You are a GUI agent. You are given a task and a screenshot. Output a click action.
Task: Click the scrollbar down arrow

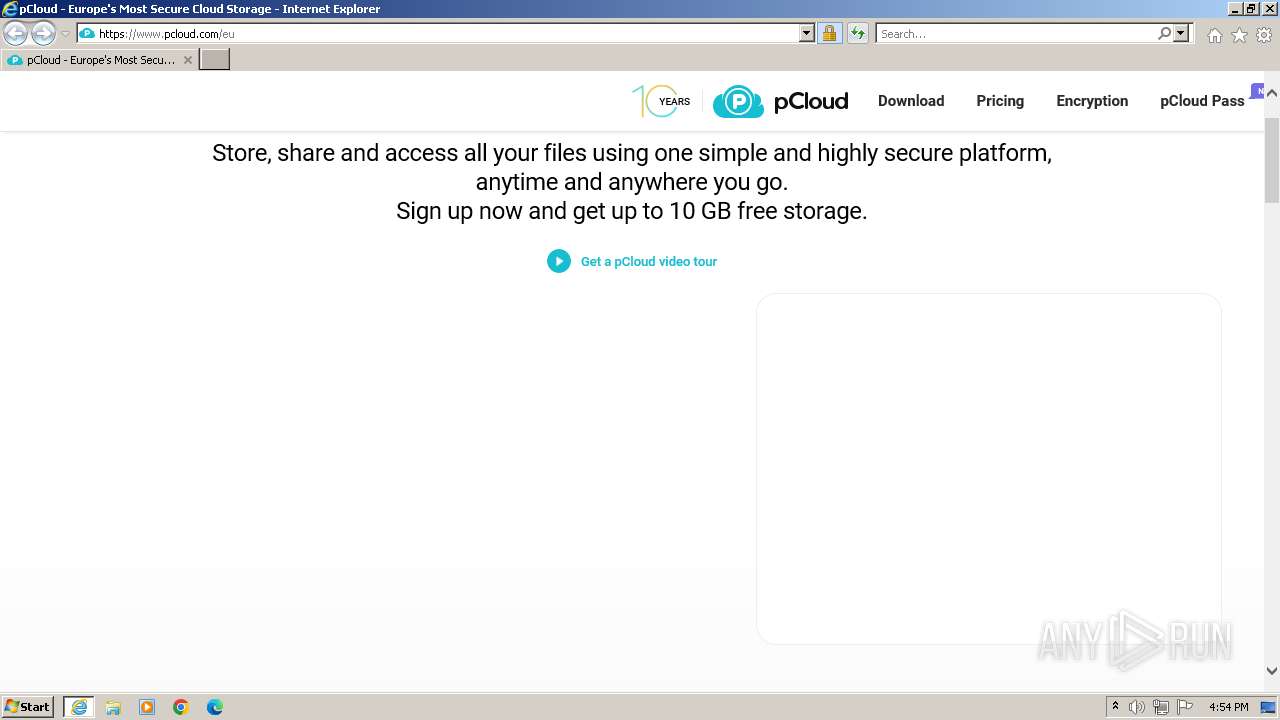click(1272, 671)
